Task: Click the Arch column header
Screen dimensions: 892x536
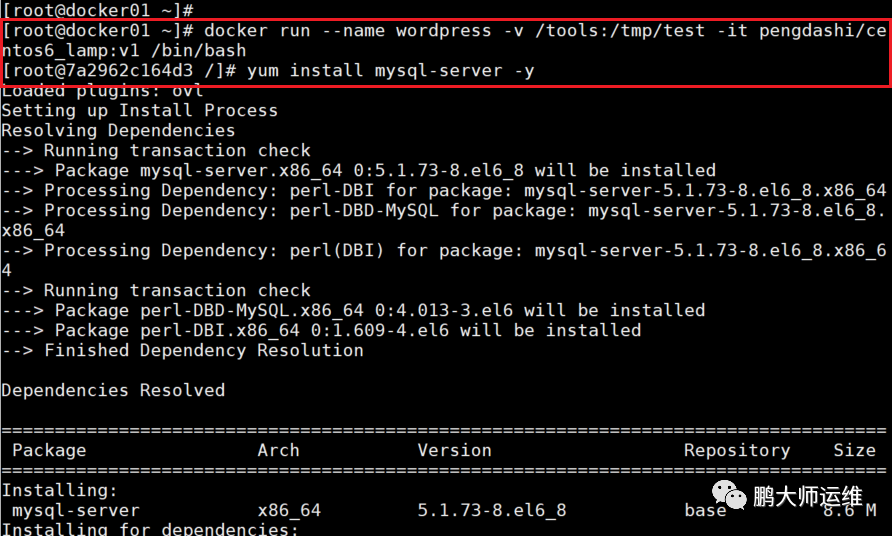Action: 278,450
